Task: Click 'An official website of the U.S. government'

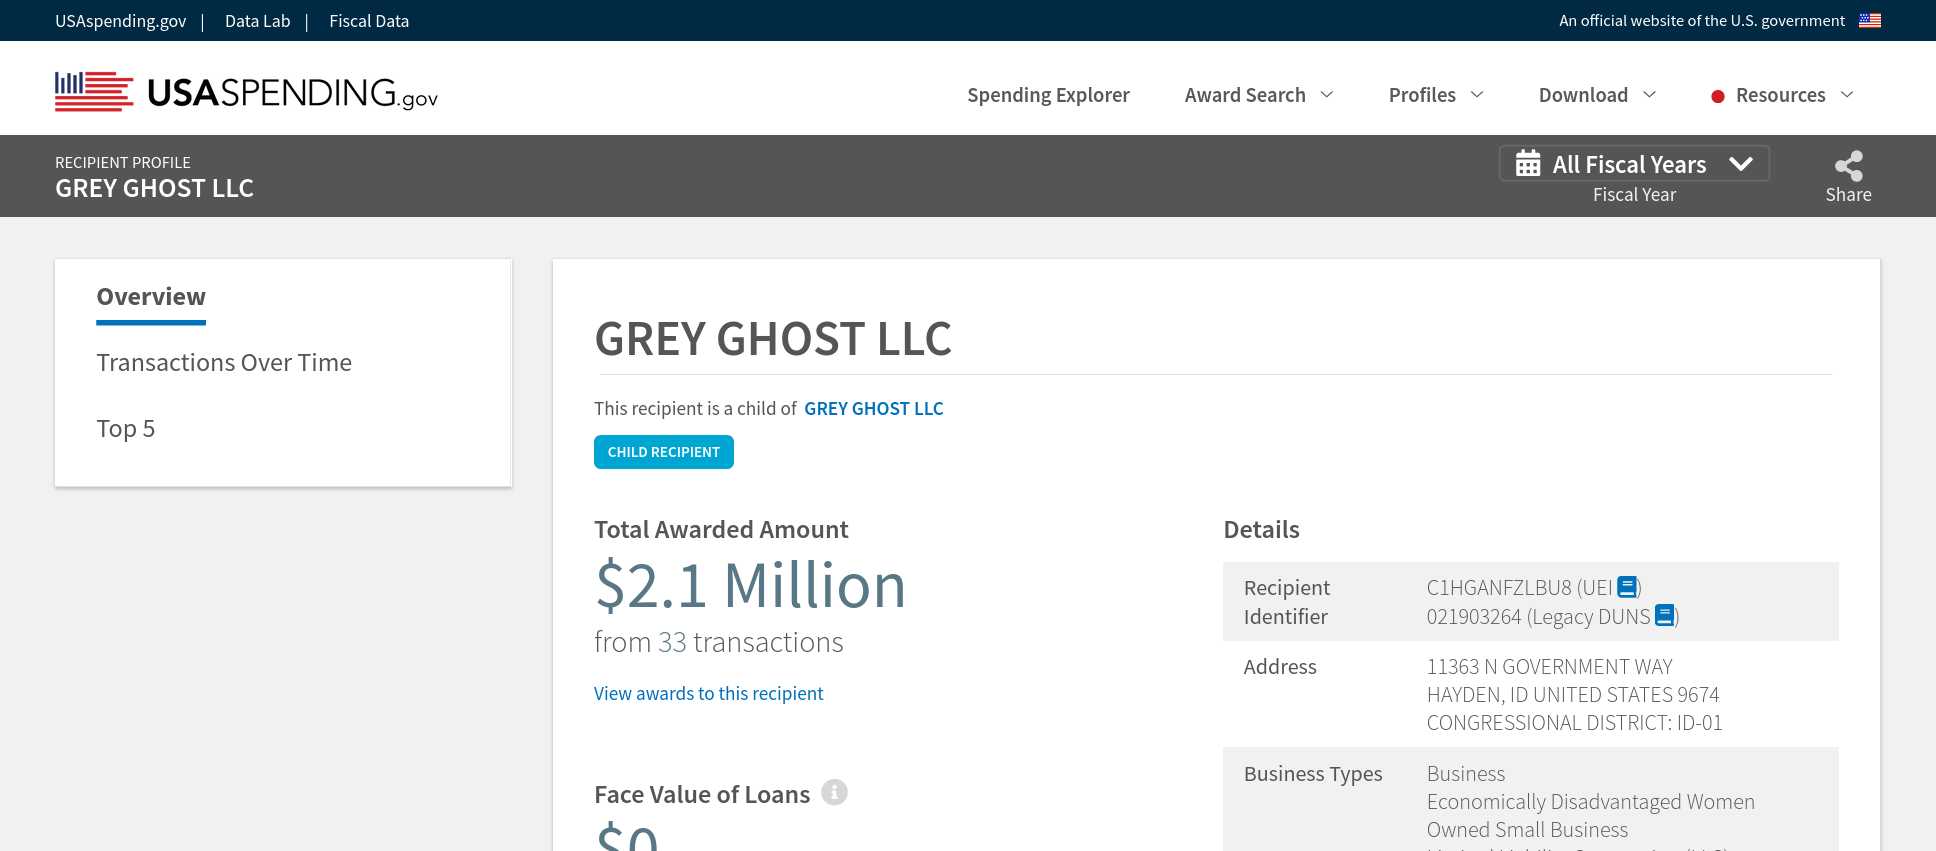Action: point(1702,20)
